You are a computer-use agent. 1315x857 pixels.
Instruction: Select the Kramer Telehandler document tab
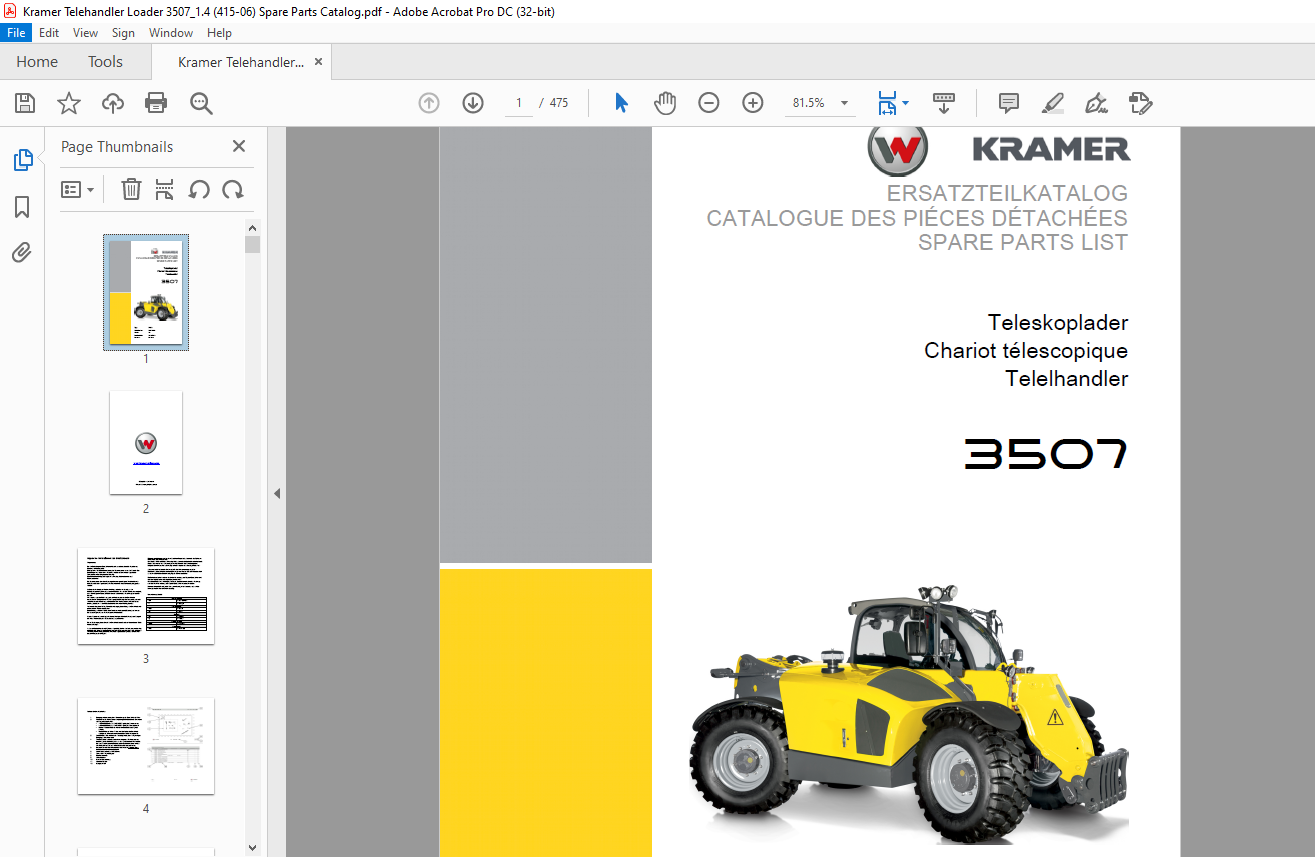pyautogui.click(x=241, y=62)
